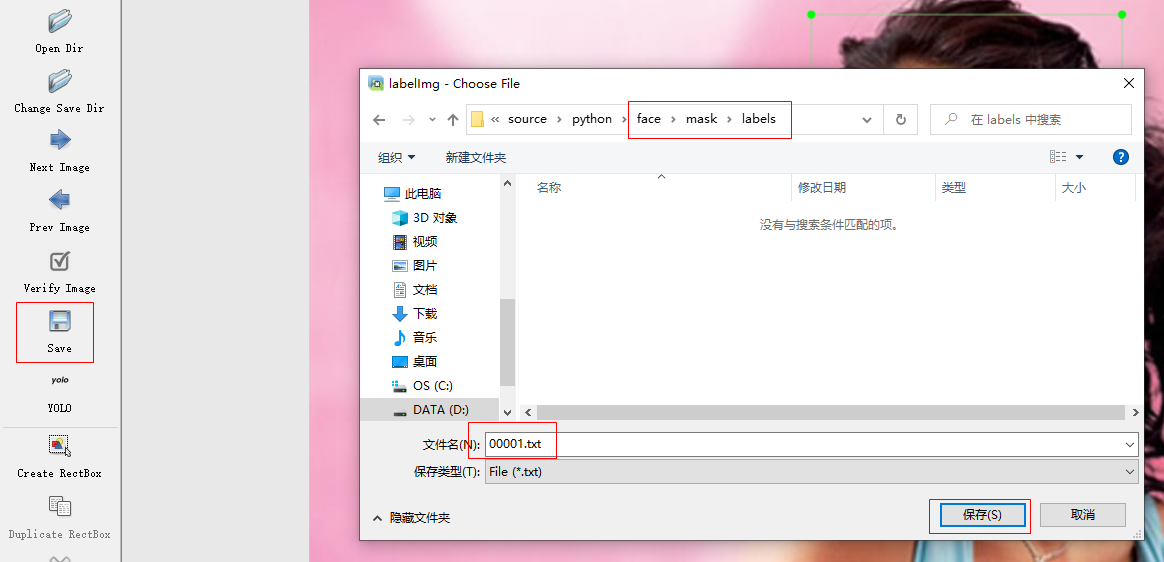
Task: Select 文档 folder in tree
Action: (416, 290)
